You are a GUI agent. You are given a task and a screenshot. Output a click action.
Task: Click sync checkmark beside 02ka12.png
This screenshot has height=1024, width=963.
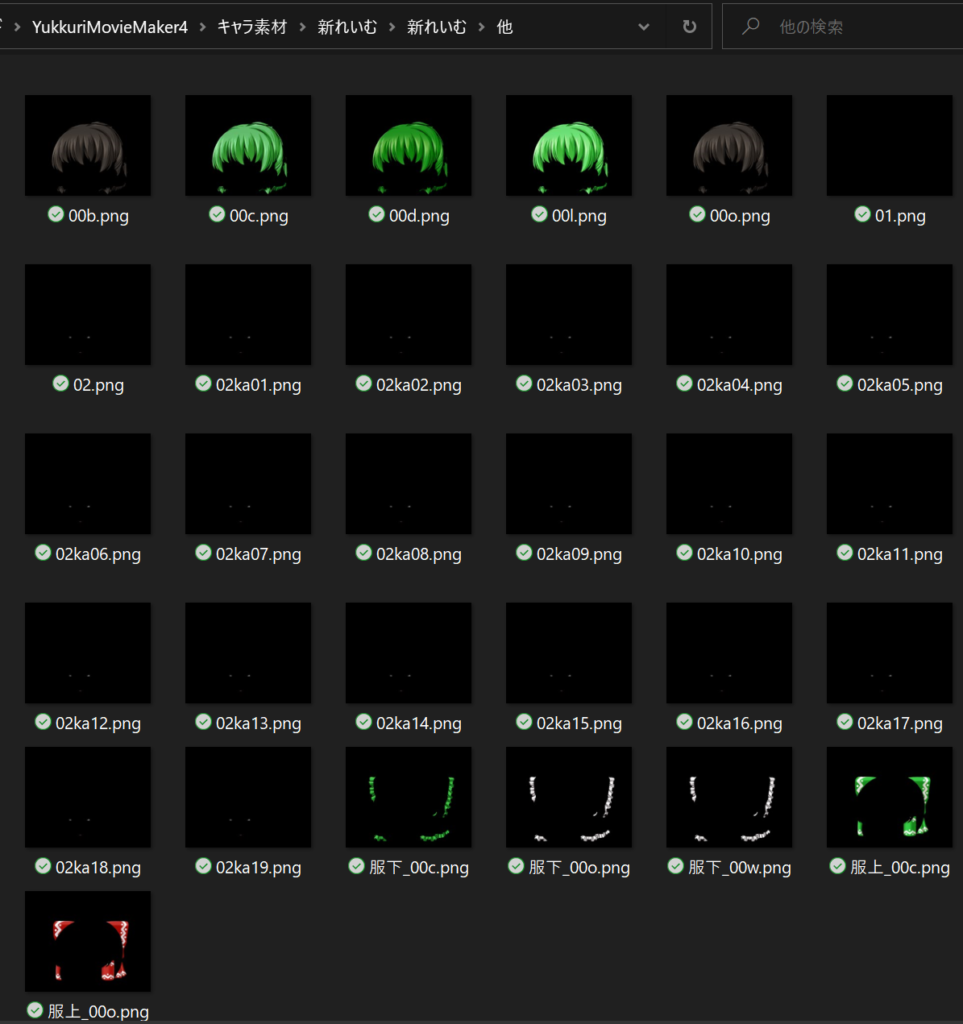click(x=43, y=722)
